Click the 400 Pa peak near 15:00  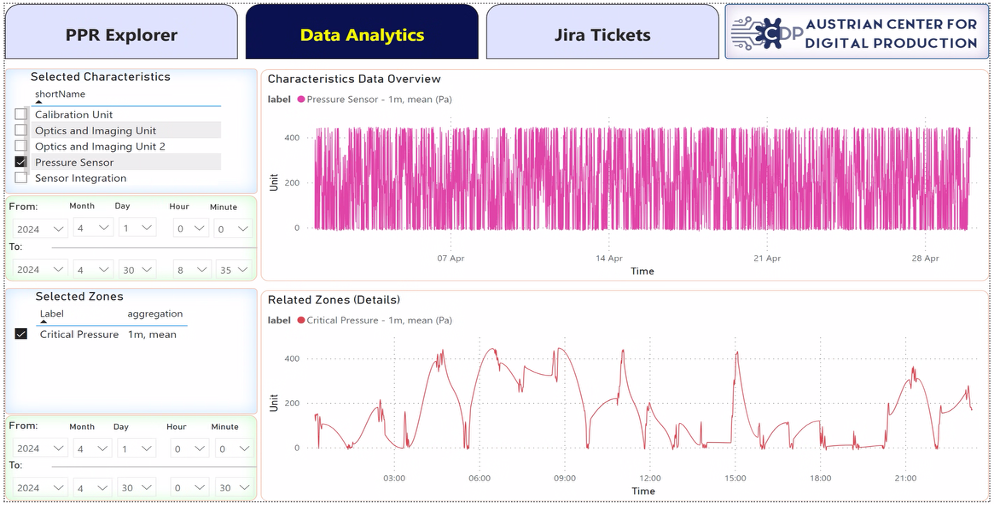737,352
